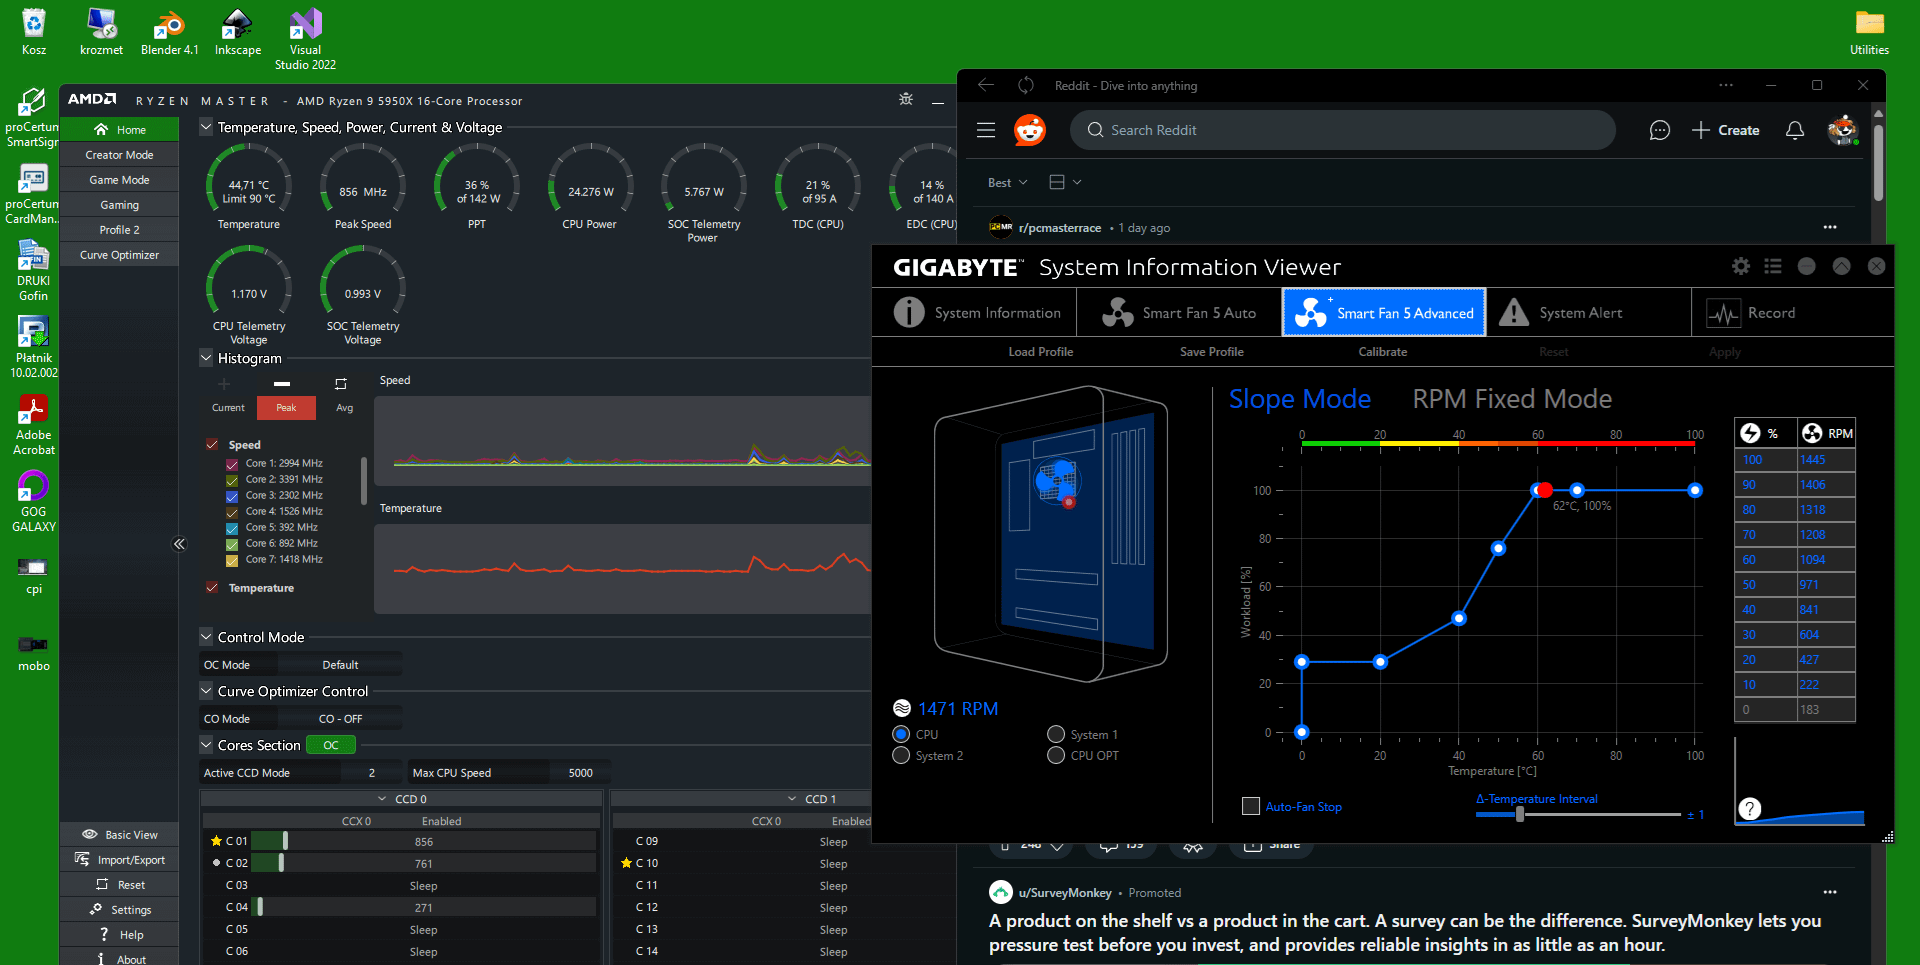Open Gigabyte SIV settings gear
This screenshot has width=1920, height=965.
1741,266
